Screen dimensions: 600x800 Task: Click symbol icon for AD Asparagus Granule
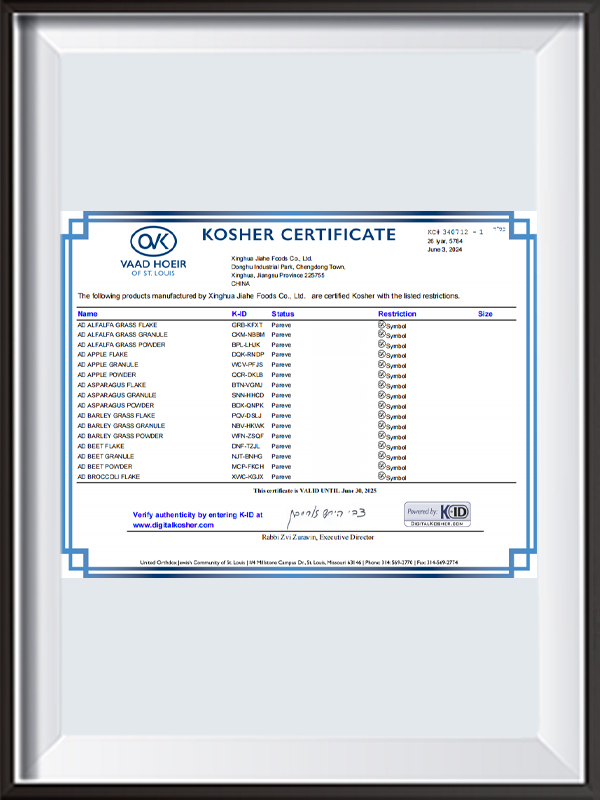coord(381,395)
